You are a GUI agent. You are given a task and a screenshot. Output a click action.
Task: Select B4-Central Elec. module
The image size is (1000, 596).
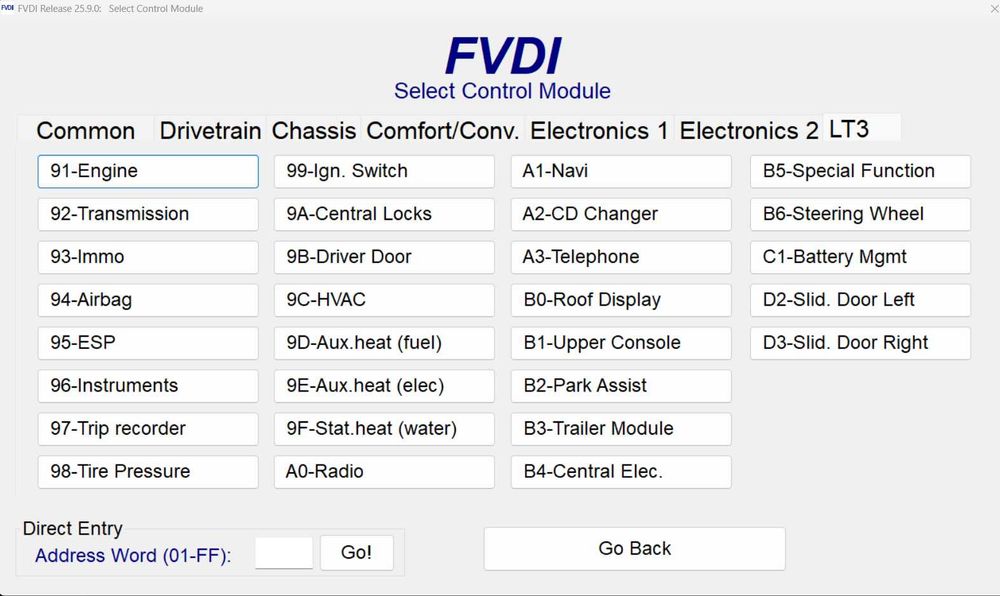click(621, 472)
